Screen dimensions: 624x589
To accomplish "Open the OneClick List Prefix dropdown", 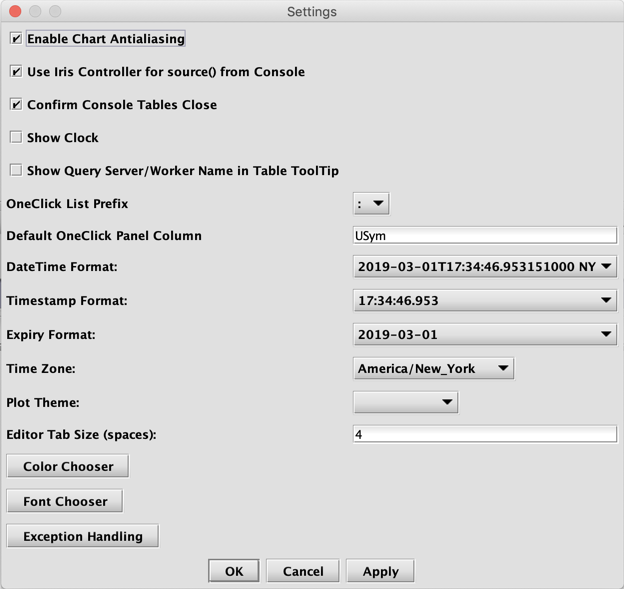I will [x=371, y=204].
